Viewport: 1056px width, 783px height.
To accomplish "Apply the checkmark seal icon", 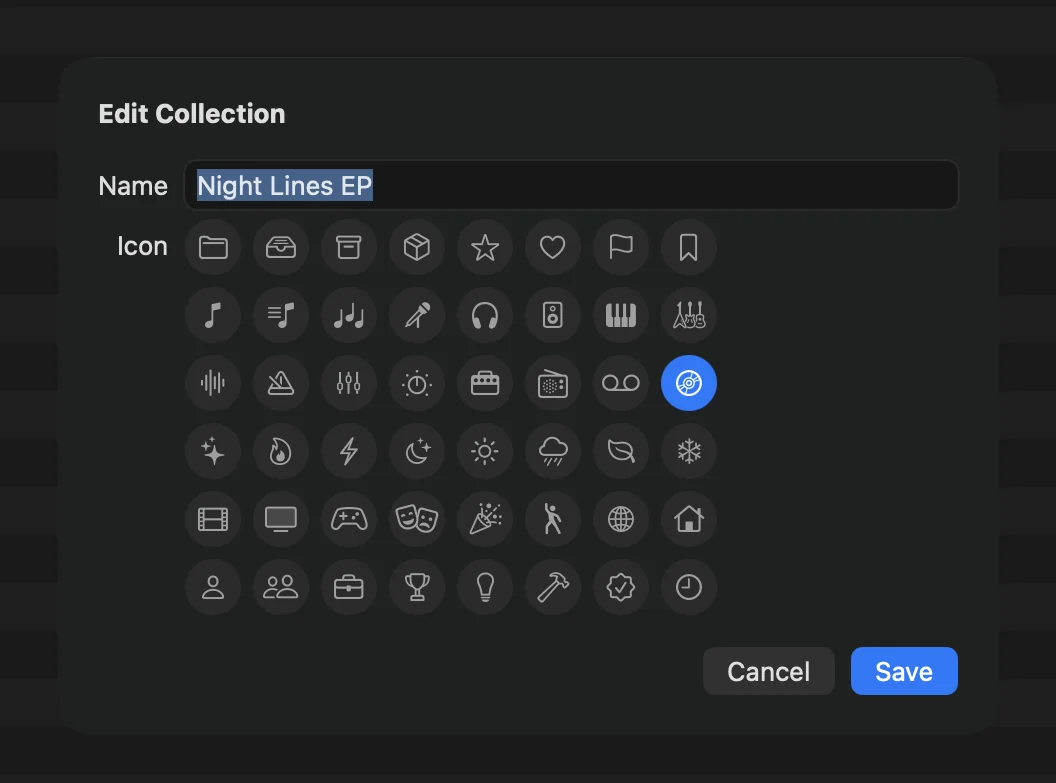I will [x=621, y=587].
